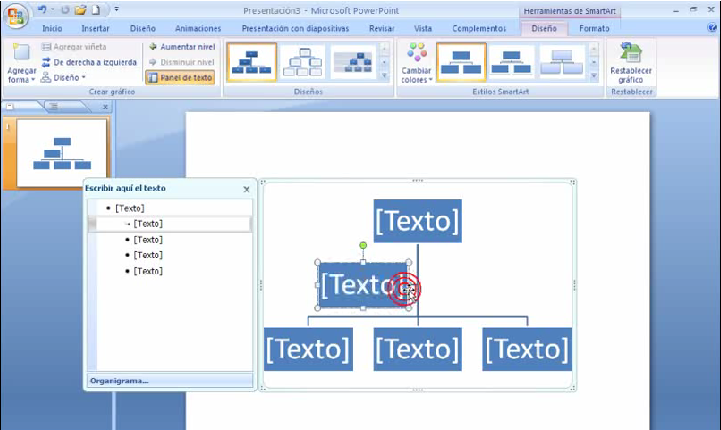Switch to the Insertar ribbon tab
Image resolution: width=721 pixels, height=430 pixels.
96,29
